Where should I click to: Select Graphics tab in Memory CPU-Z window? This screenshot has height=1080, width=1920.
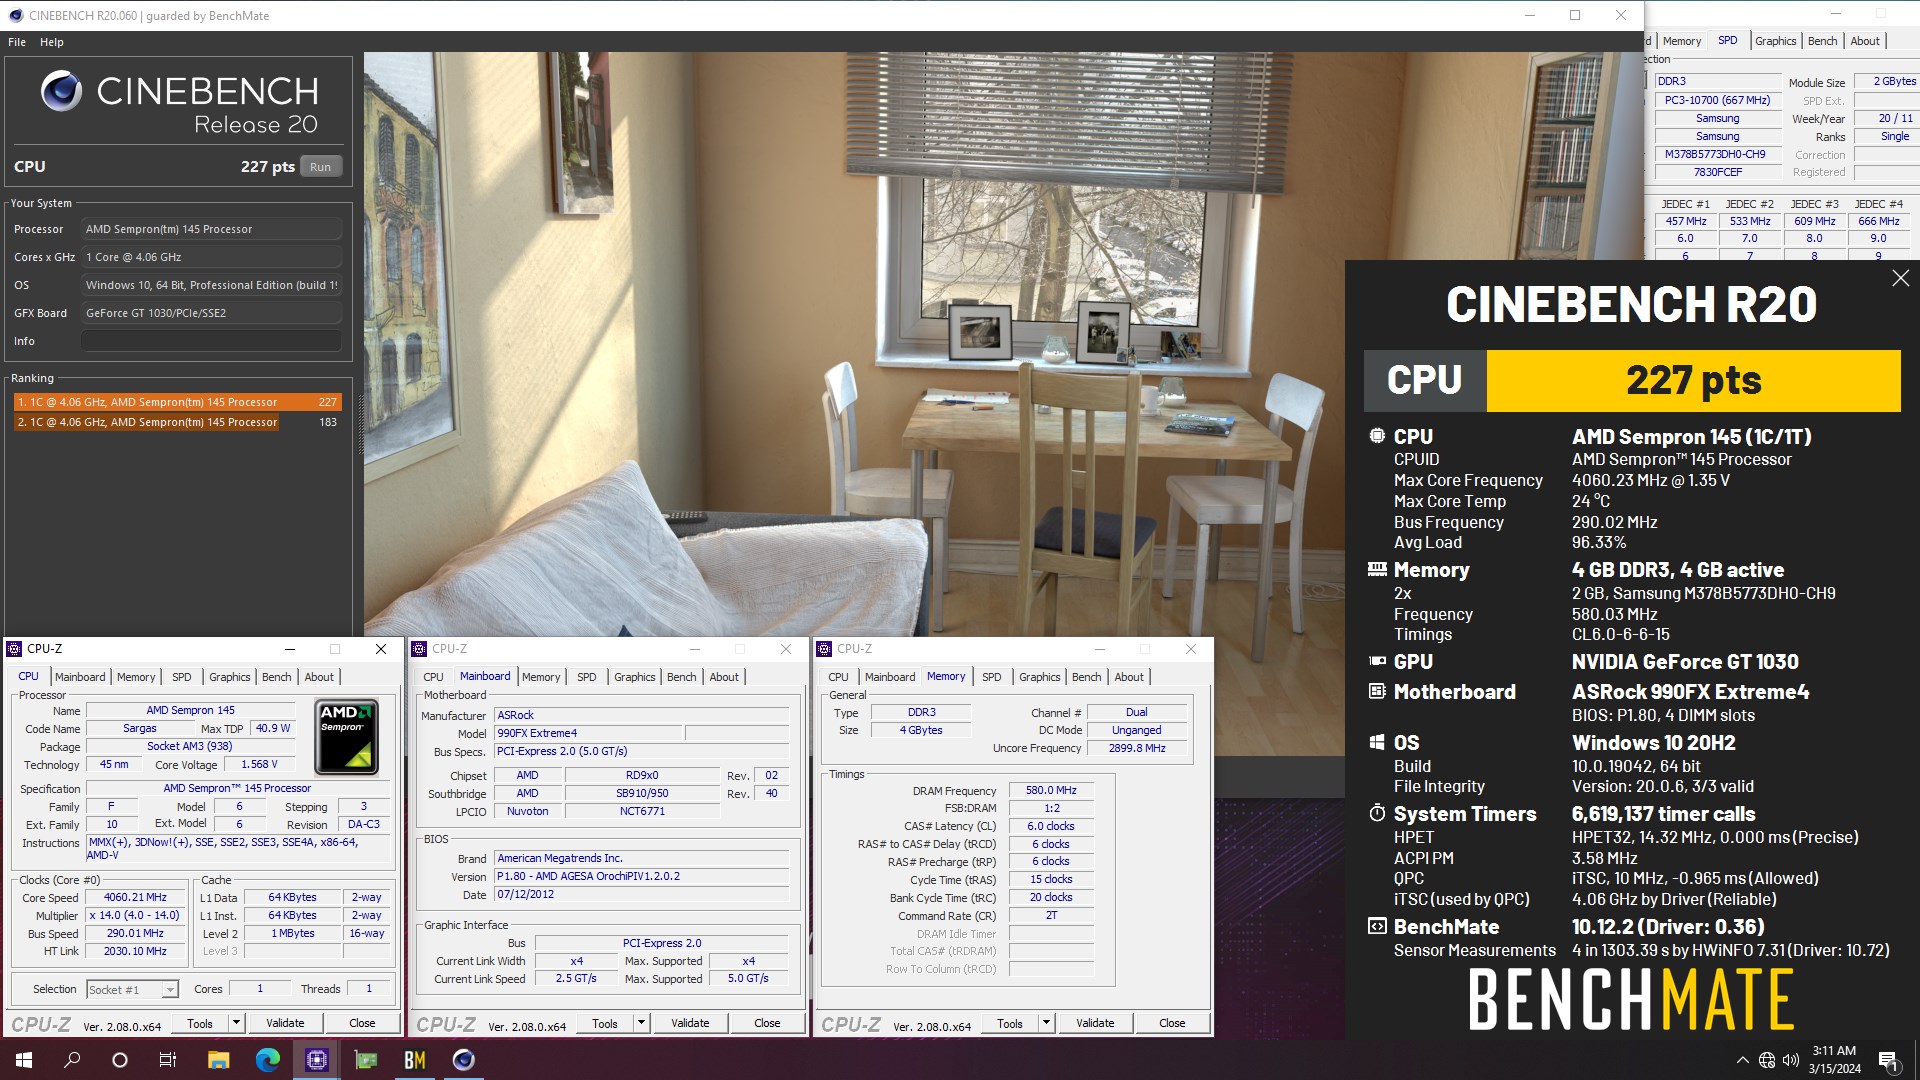pyautogui.click(x=1040, y=677)
